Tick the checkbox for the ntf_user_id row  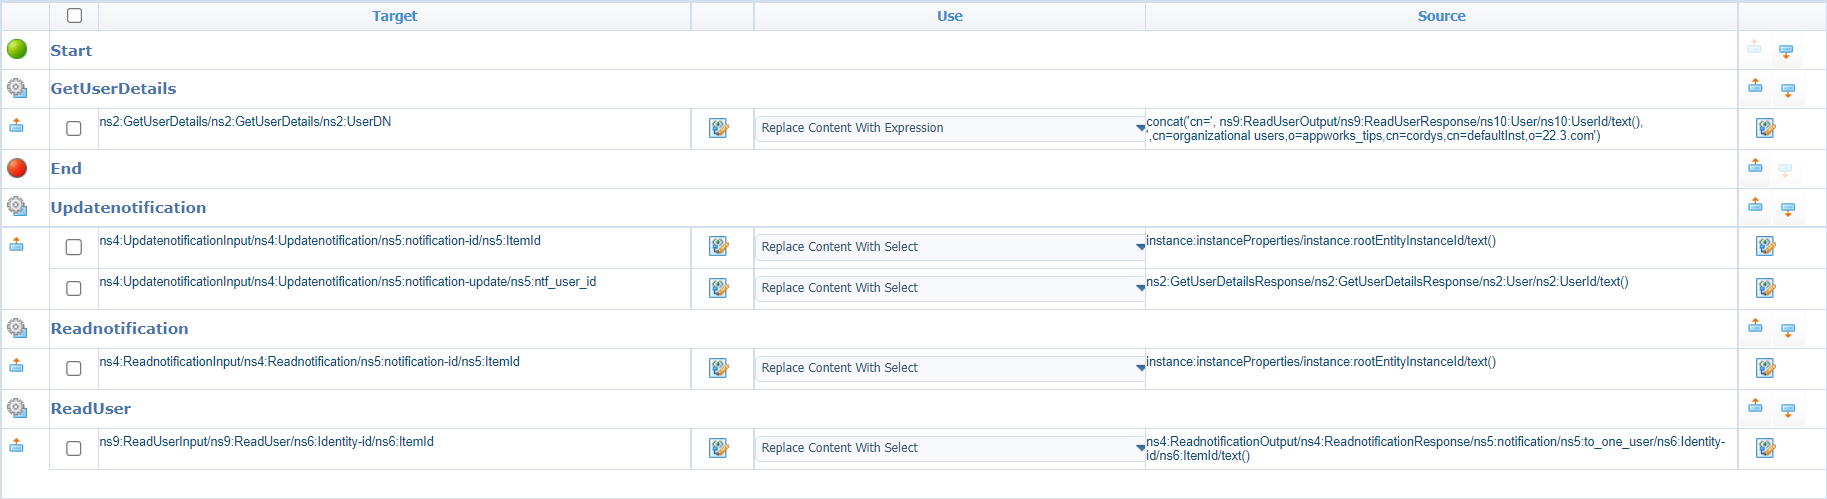pyautogui.click(x=74, y=288)
